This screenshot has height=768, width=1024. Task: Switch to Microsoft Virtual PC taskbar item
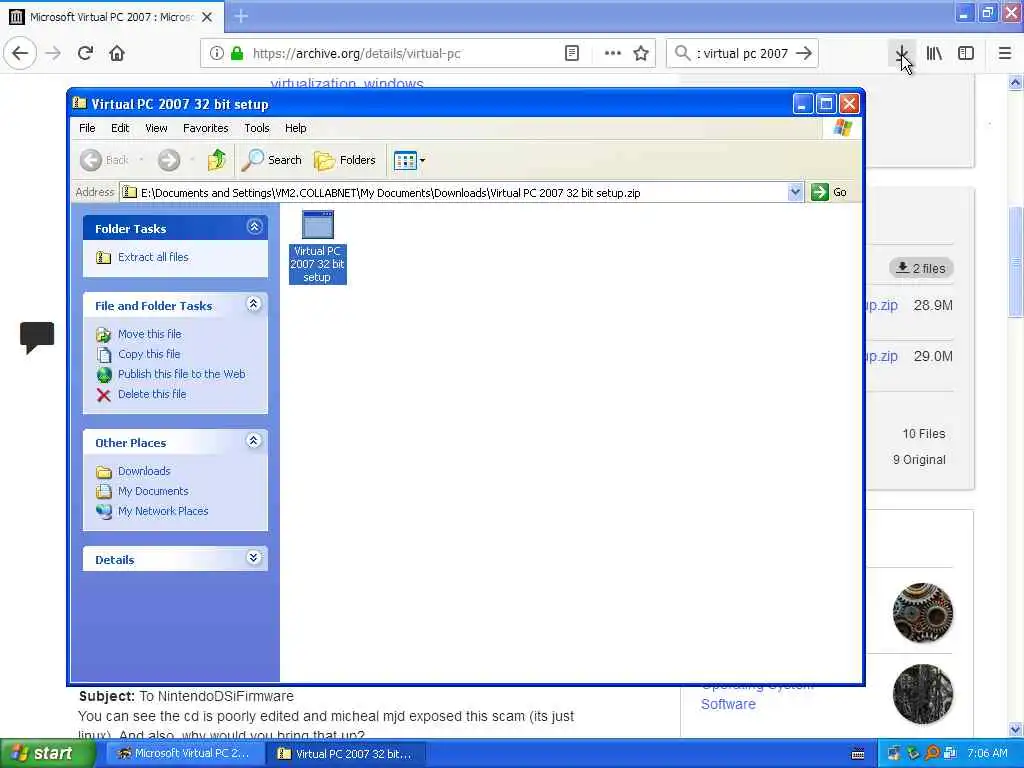[184, 754]
